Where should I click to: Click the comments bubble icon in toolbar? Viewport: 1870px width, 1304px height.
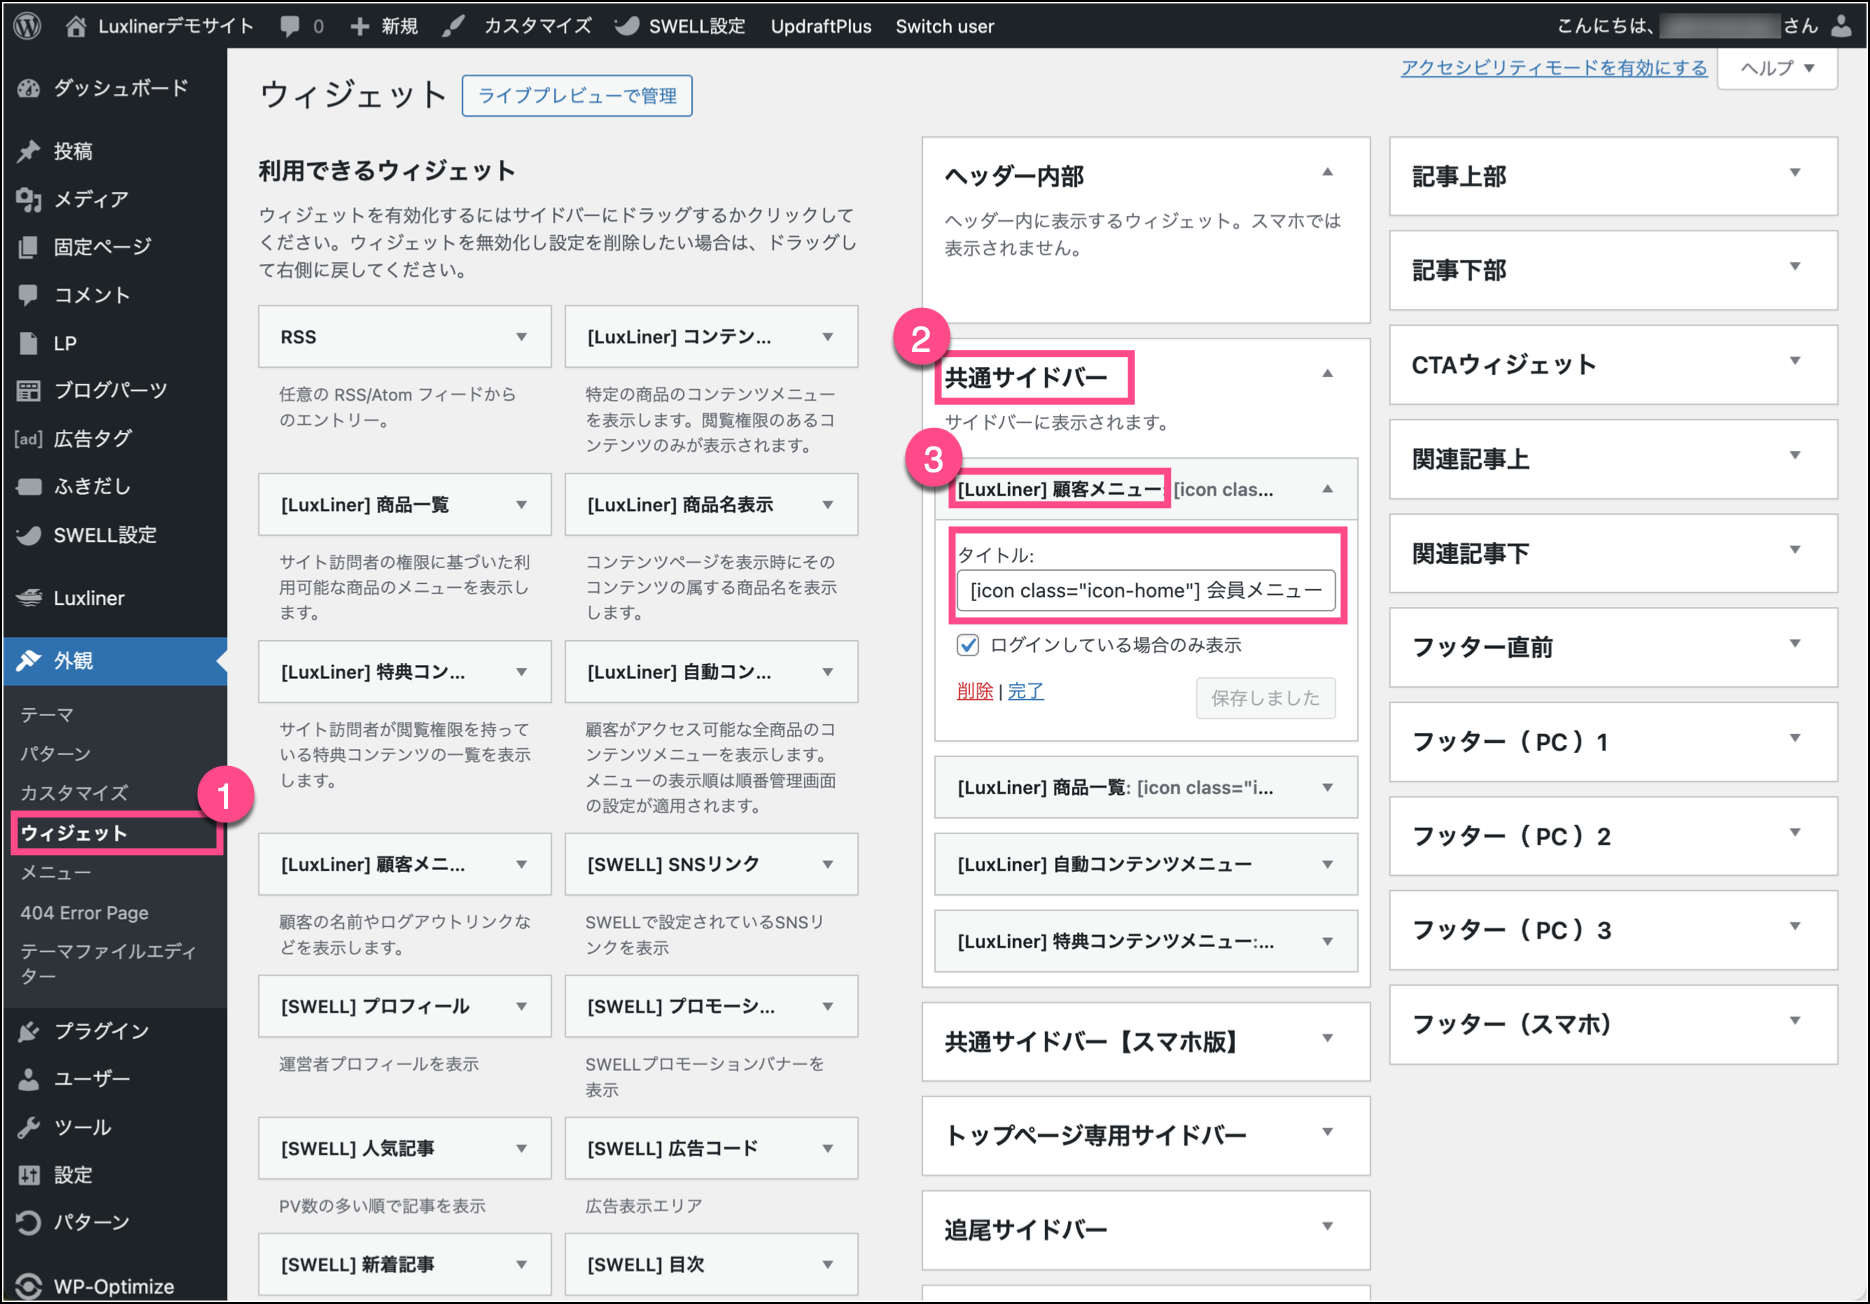(290, 27)
